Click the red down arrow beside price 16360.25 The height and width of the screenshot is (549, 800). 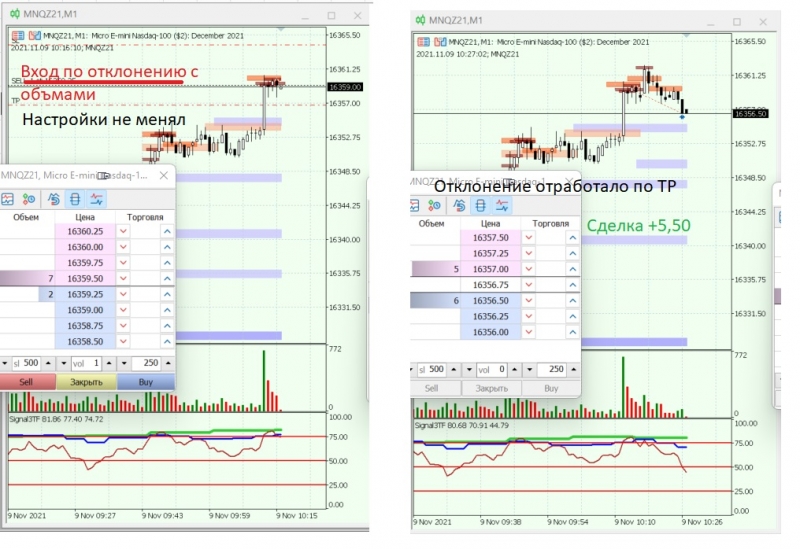(x=123, y=231)
